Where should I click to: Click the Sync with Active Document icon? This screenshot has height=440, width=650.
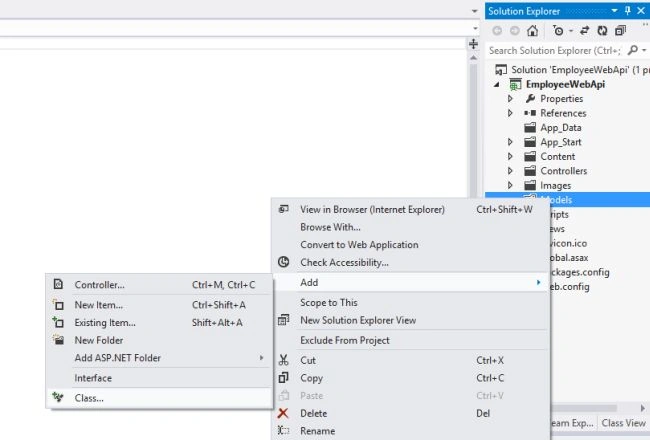click(585, 30)
